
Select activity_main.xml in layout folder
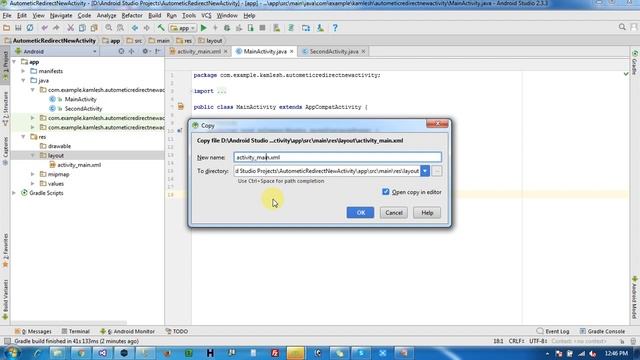click(x=79, y=165)
